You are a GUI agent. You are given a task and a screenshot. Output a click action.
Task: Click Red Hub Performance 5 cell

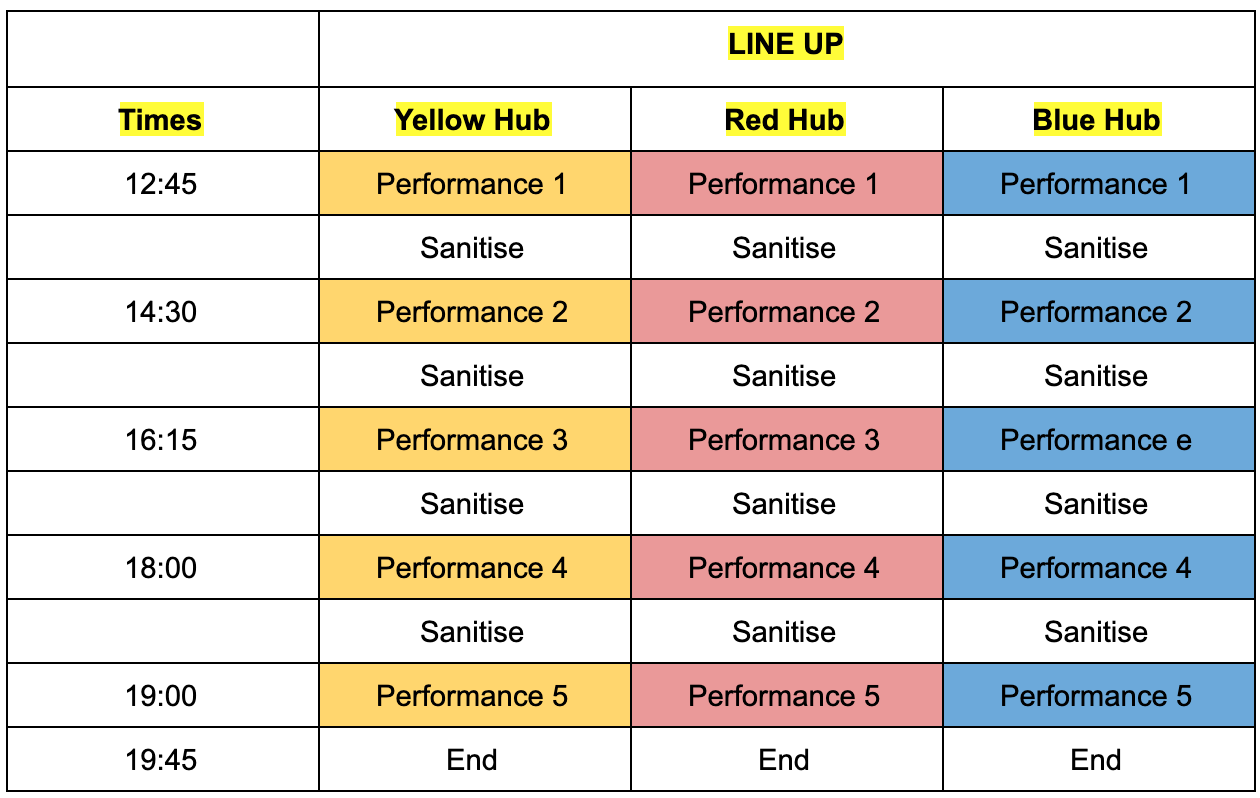point(787,695)
